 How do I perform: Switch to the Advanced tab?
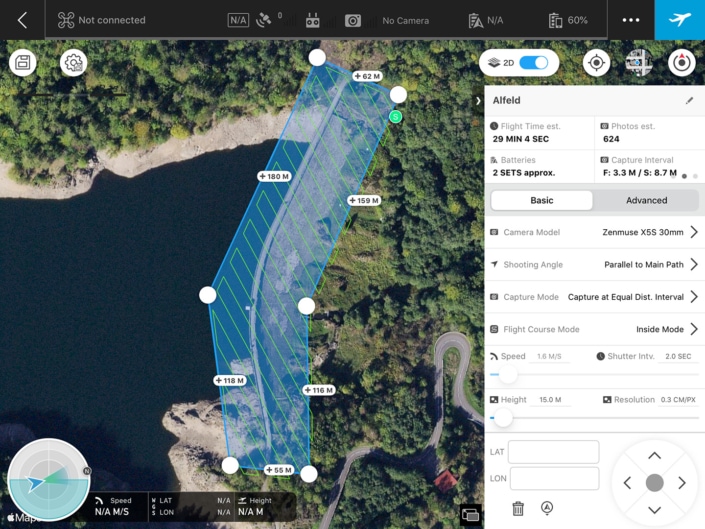[x=646, y=200]
